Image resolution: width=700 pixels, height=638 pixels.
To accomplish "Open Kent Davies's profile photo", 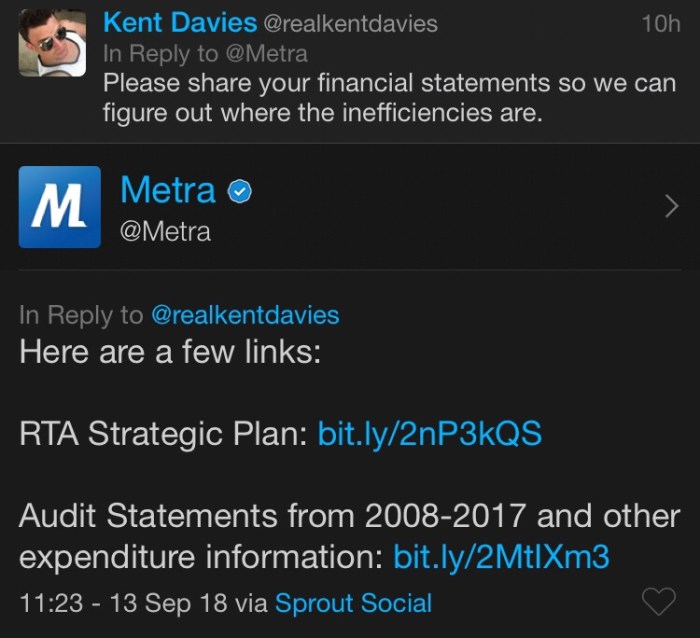I will coord(52,43).
